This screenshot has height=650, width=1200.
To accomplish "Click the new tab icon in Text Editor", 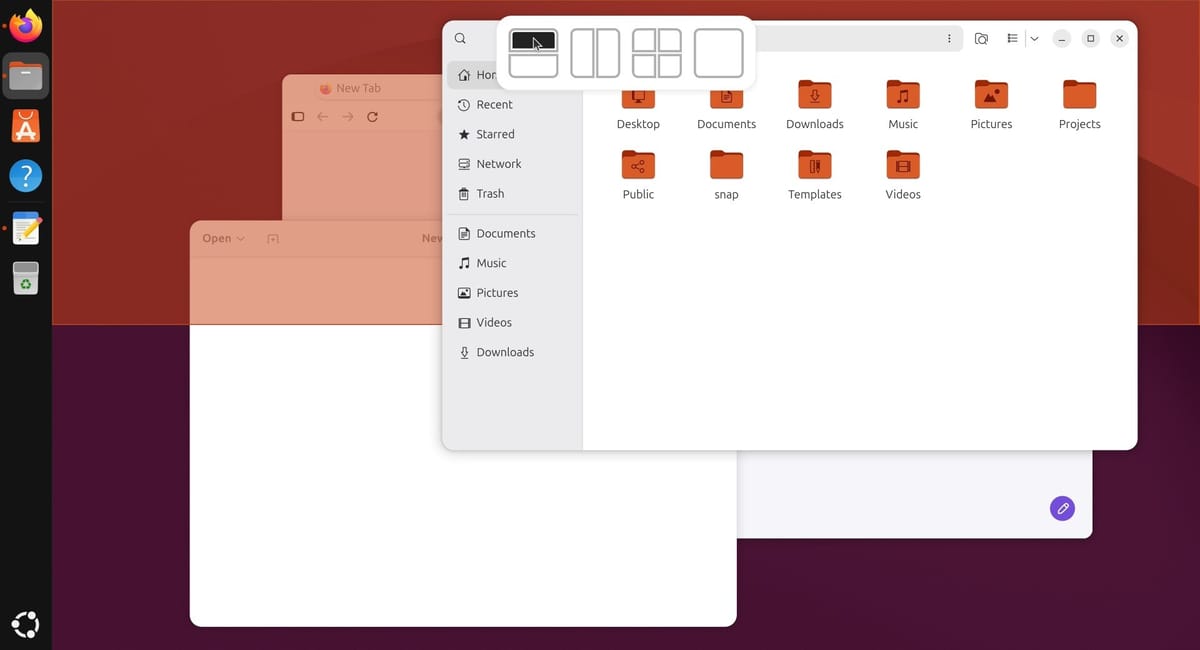I will click(273, 239).
